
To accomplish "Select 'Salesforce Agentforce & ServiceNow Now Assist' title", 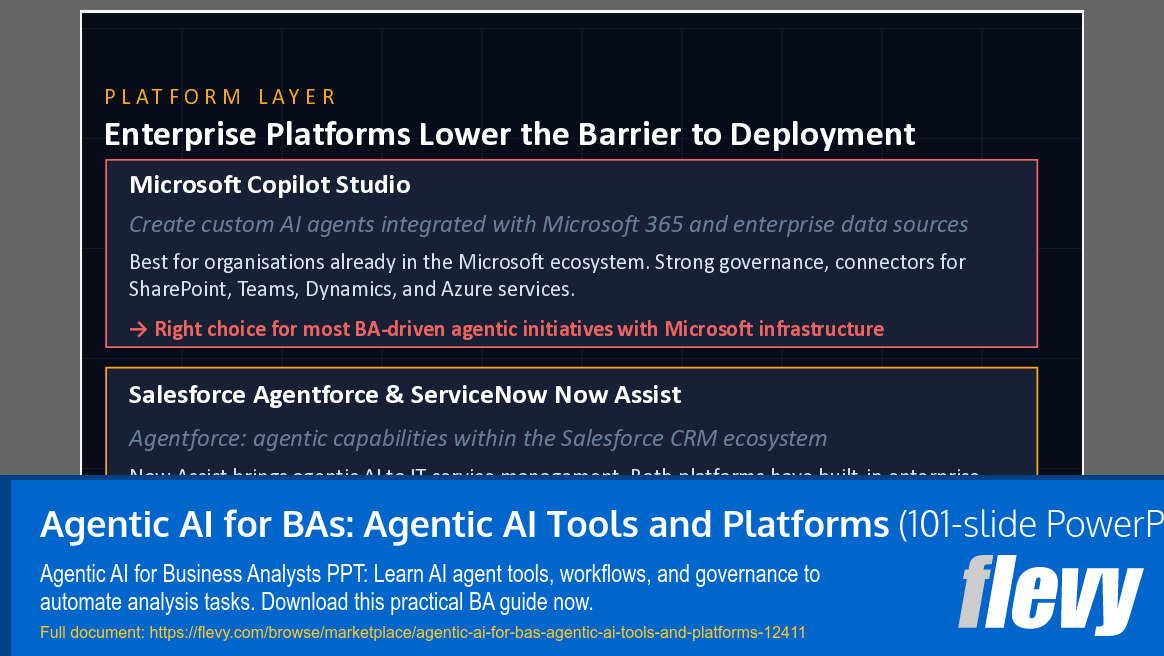I will (405, 395).
